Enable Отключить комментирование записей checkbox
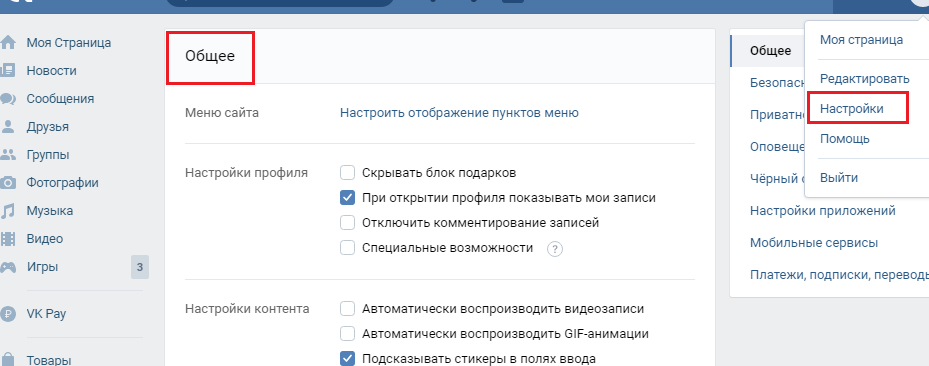The image size is (929, 366). tap(347, 223)
